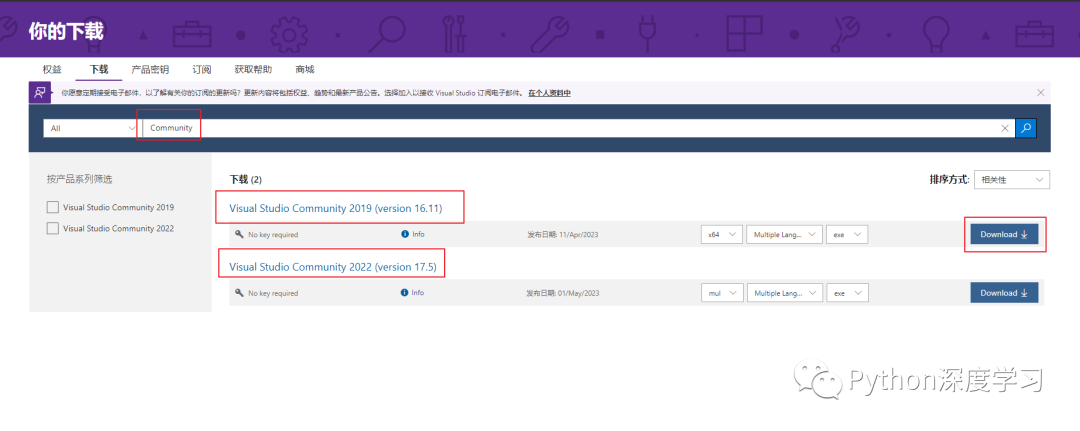This screenshot has height=431, width=1080.
Task: Check Visual Studio Community 2019 filter
Action: (52, 207)
